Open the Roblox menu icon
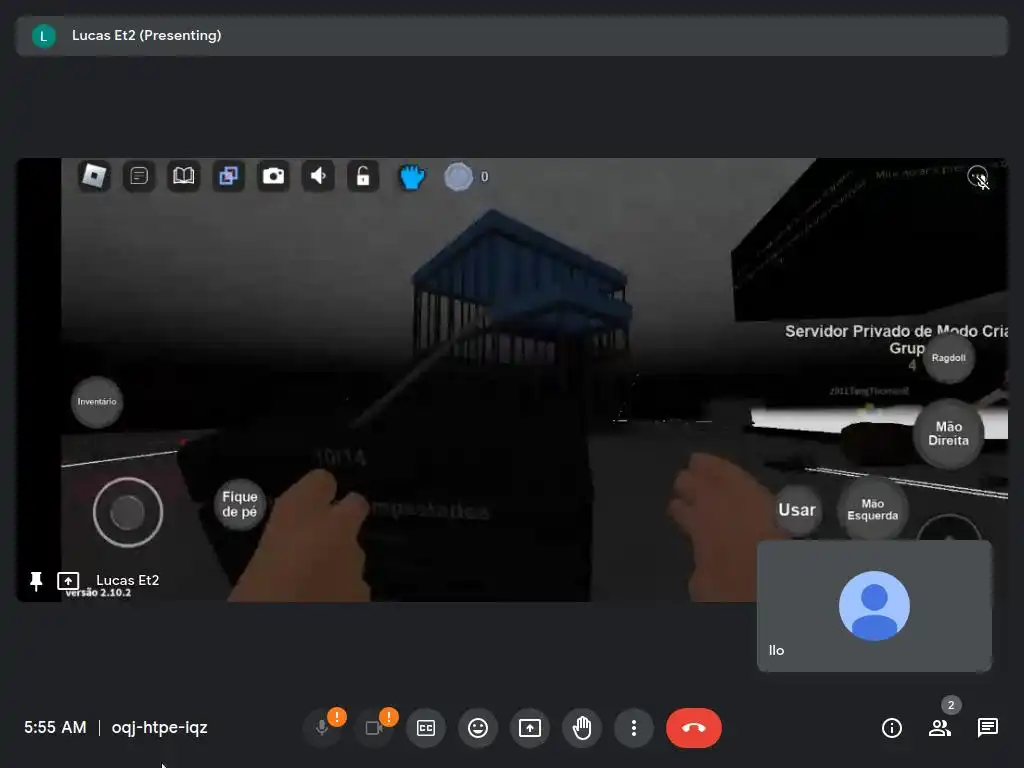Screen dimensions: 1024x768 [94, 176]
